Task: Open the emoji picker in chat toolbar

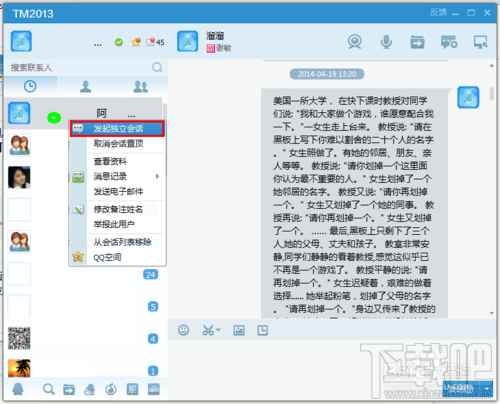Action: click(x=183, y=330)
